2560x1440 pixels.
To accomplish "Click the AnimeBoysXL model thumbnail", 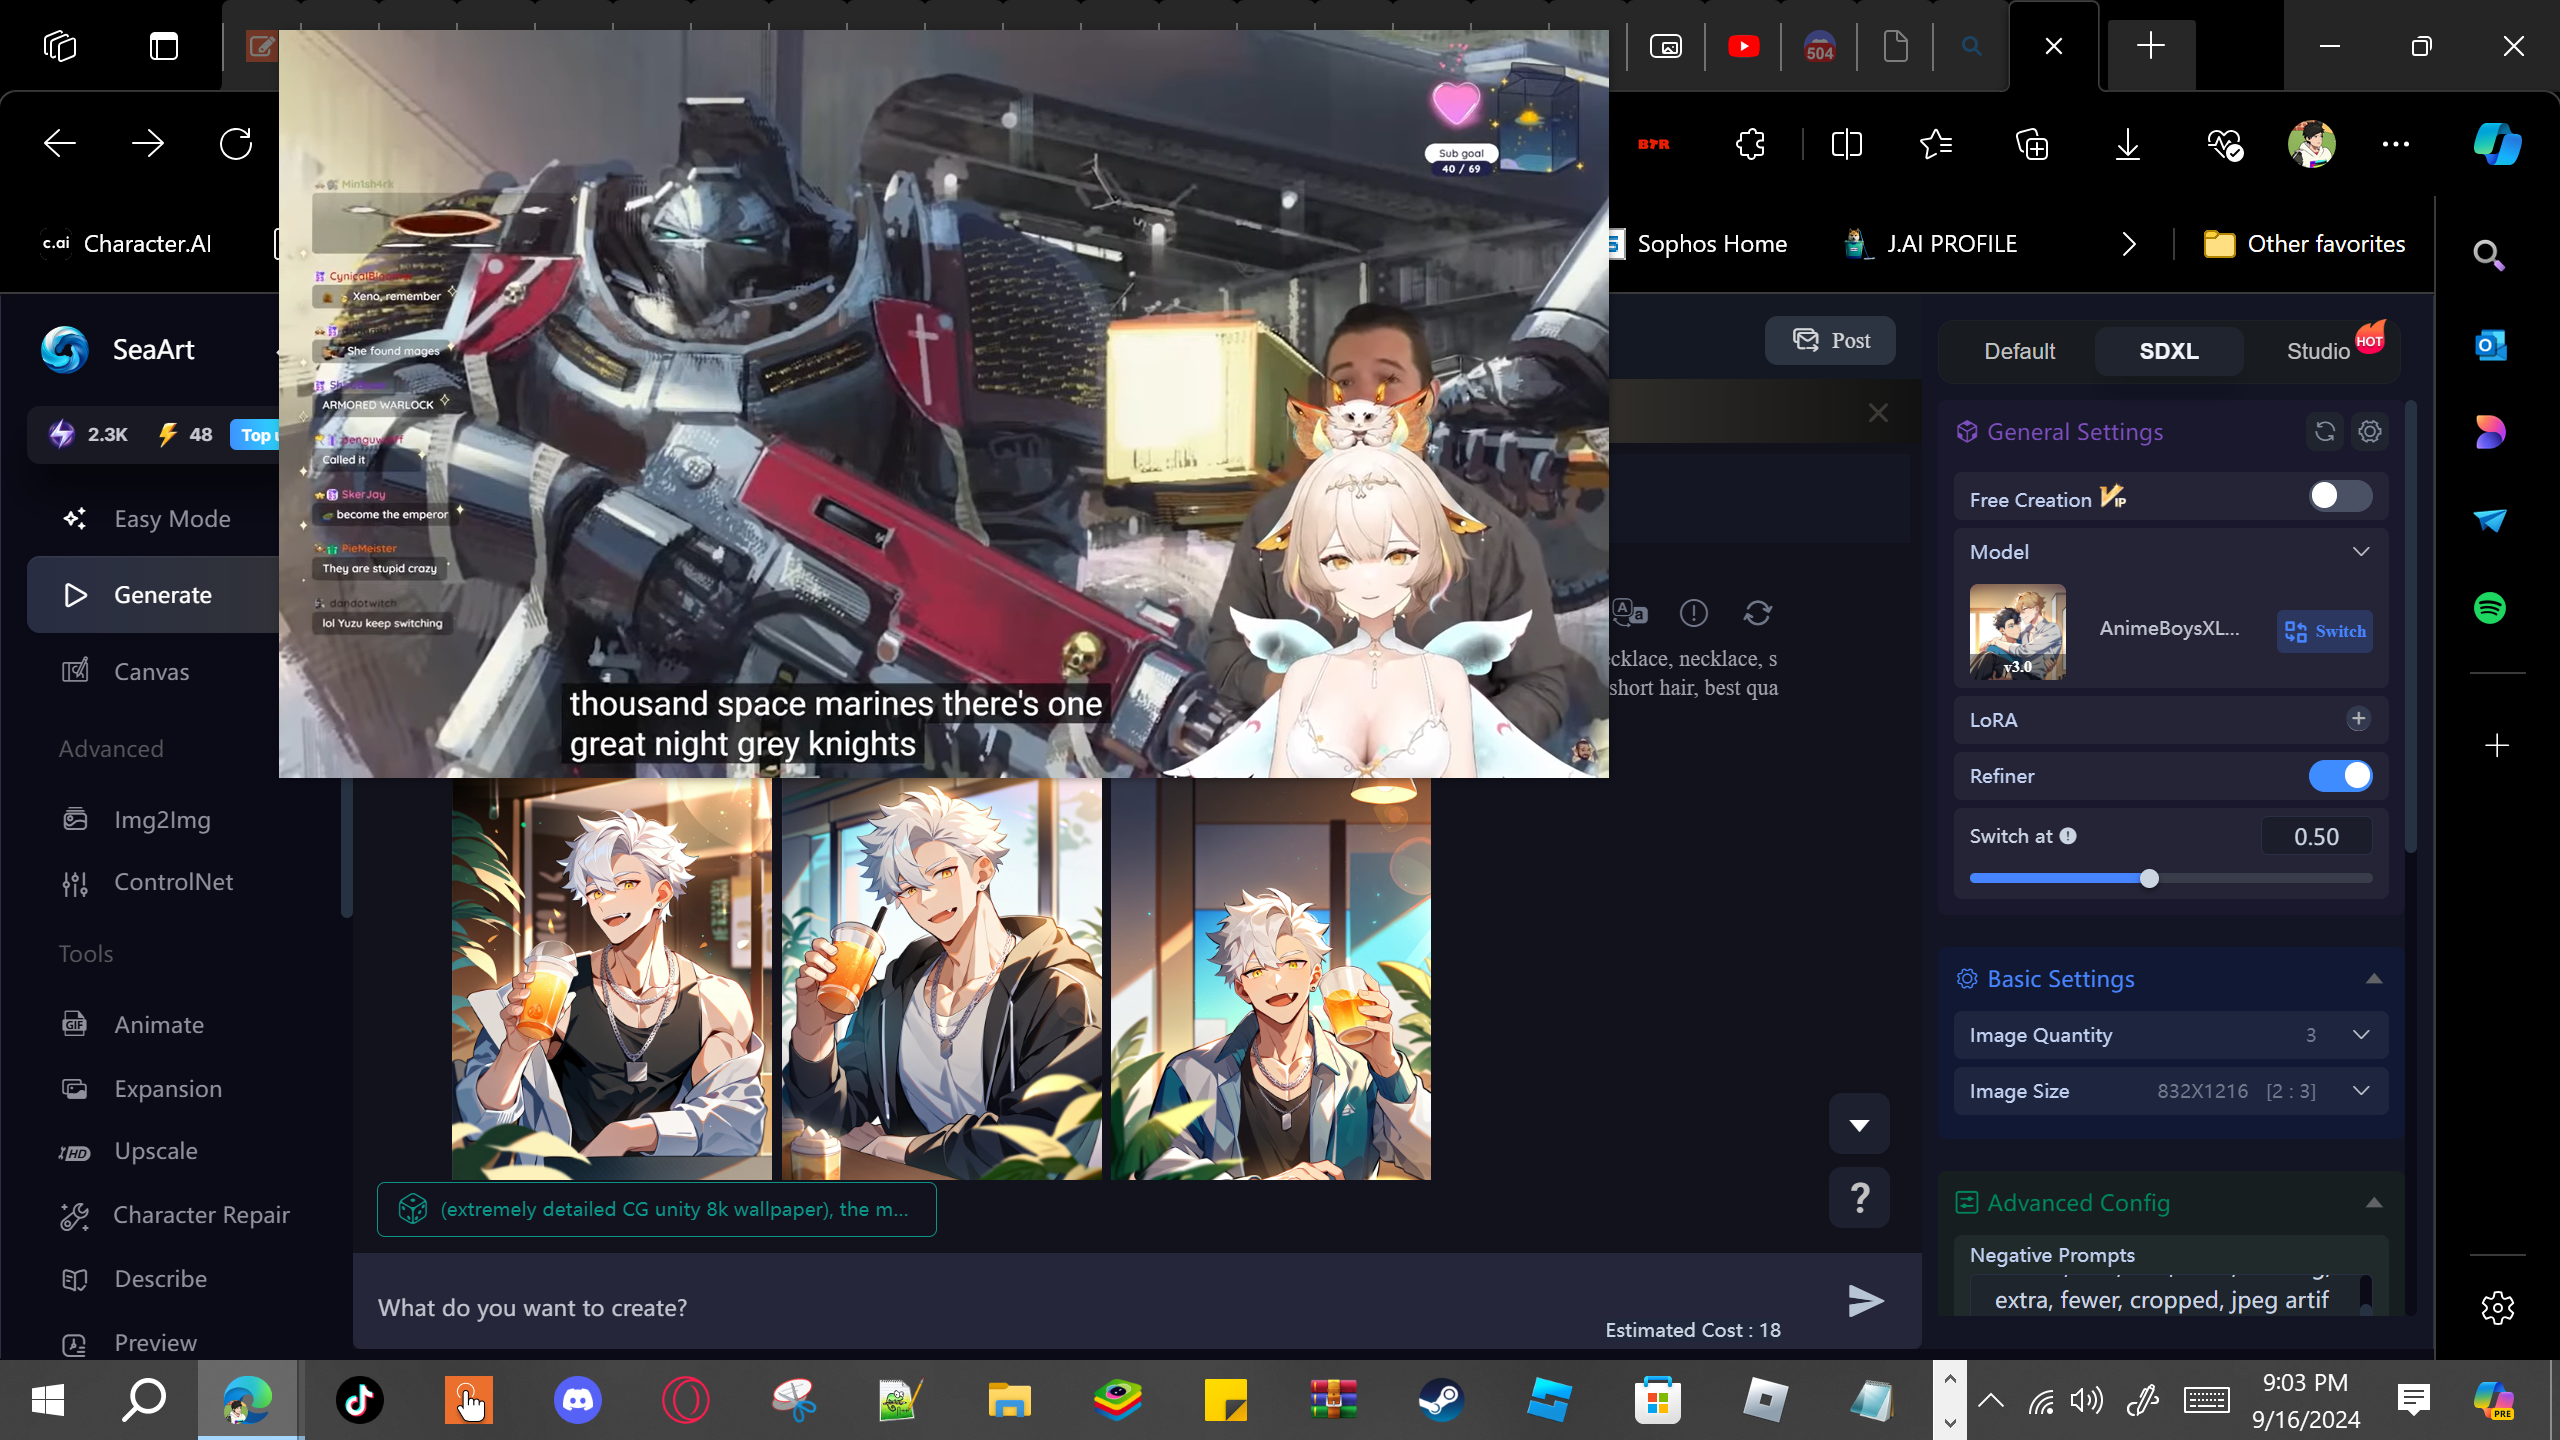I will click(x=2018, y=632).
